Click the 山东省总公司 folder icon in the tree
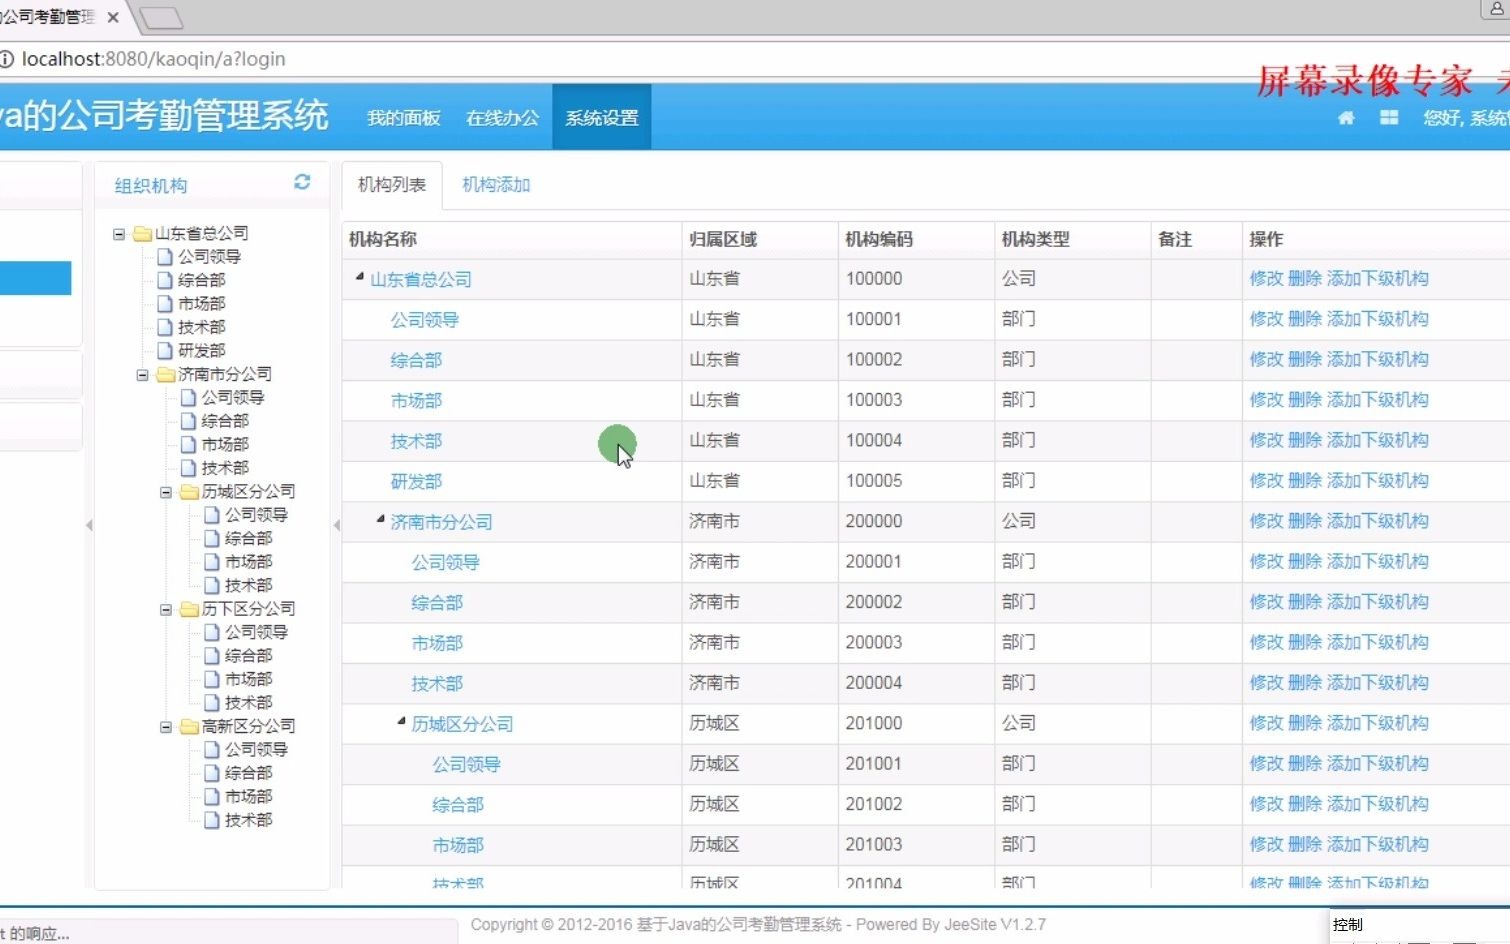 pyautogui.click(x=143, y=234)
